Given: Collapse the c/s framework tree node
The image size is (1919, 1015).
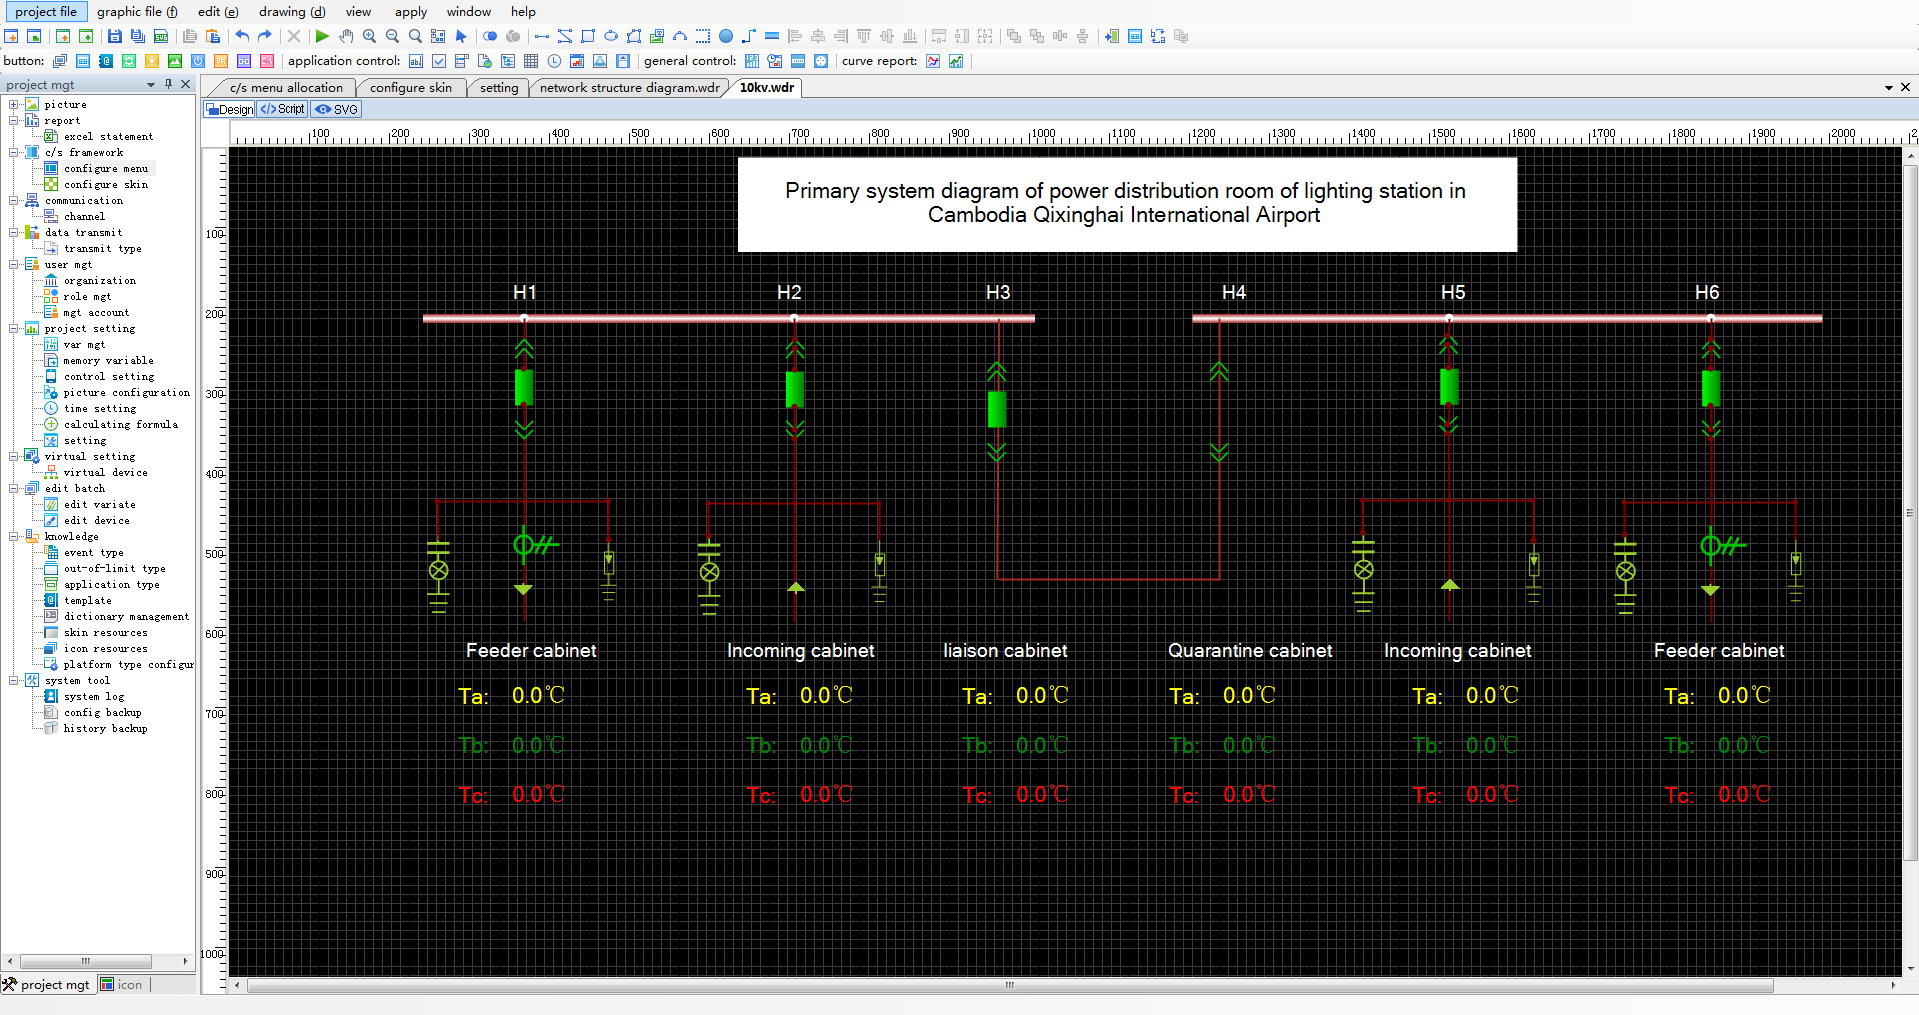Looking at the screenshot, I should coord(14,152).
